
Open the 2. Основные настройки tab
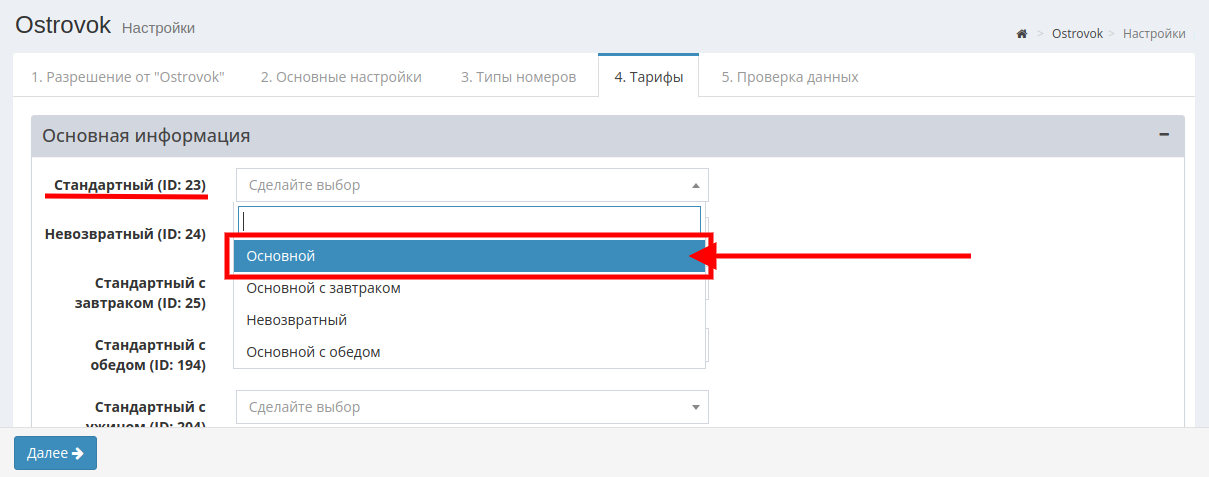coord(341,77)
